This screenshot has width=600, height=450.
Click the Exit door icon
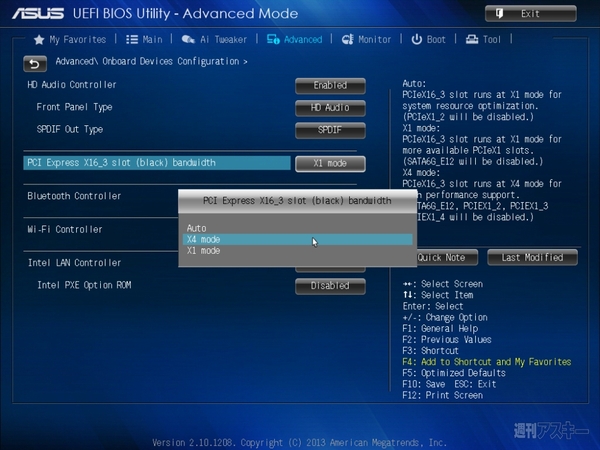[x=499, y=14]
